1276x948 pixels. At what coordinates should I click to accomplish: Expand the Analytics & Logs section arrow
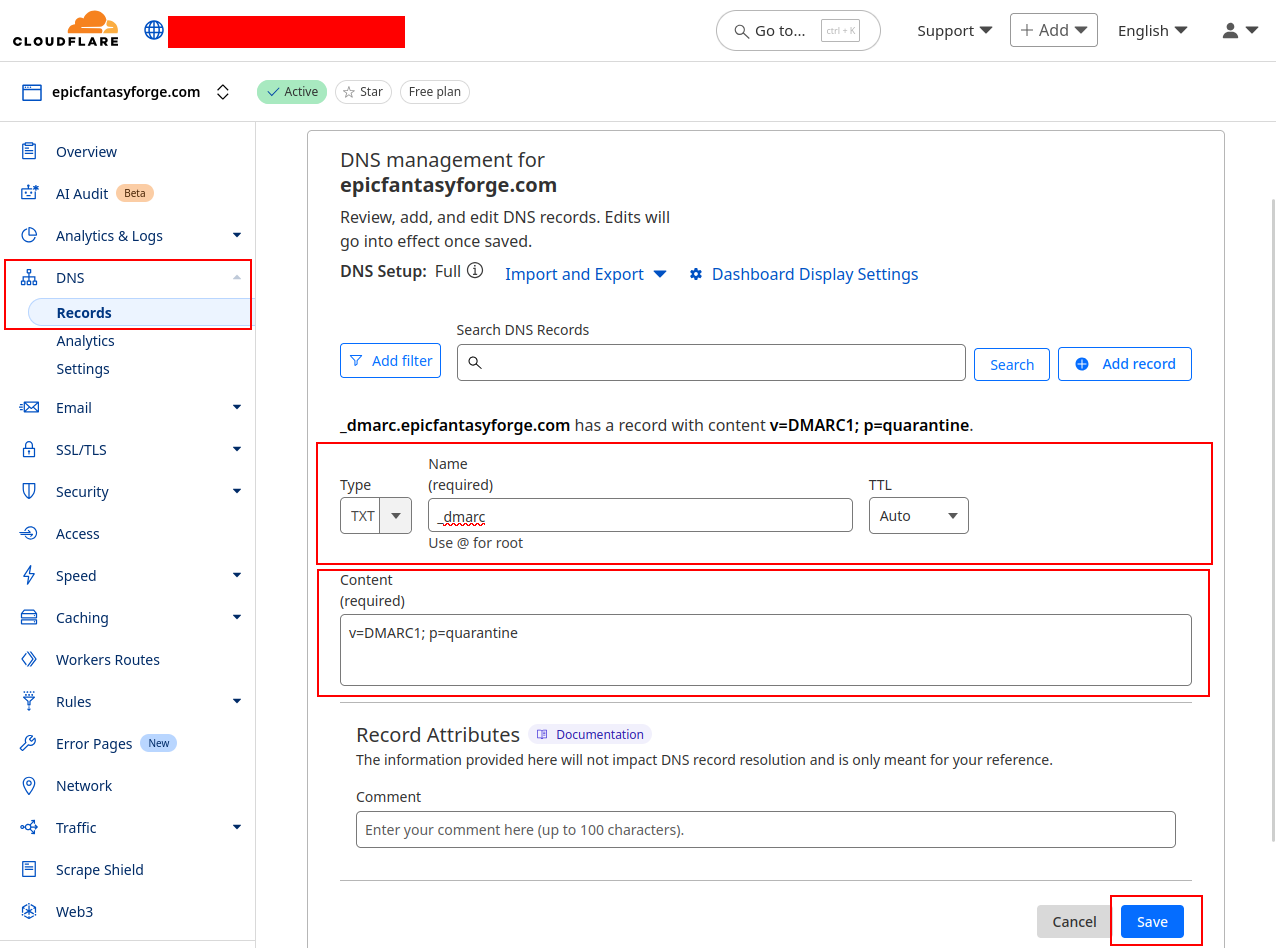(x=237, y=235)
